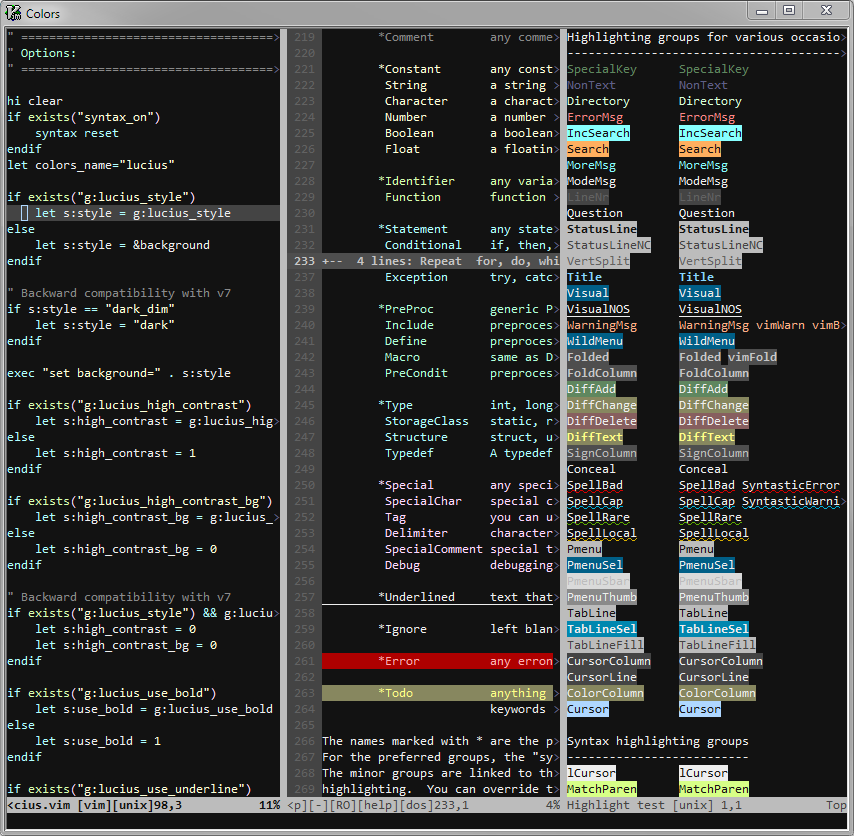The height and width of the screenshot is (836, 854).
Task: Click the *Comment group name in help
Action: pyautogui.click(x=406, y=37)
